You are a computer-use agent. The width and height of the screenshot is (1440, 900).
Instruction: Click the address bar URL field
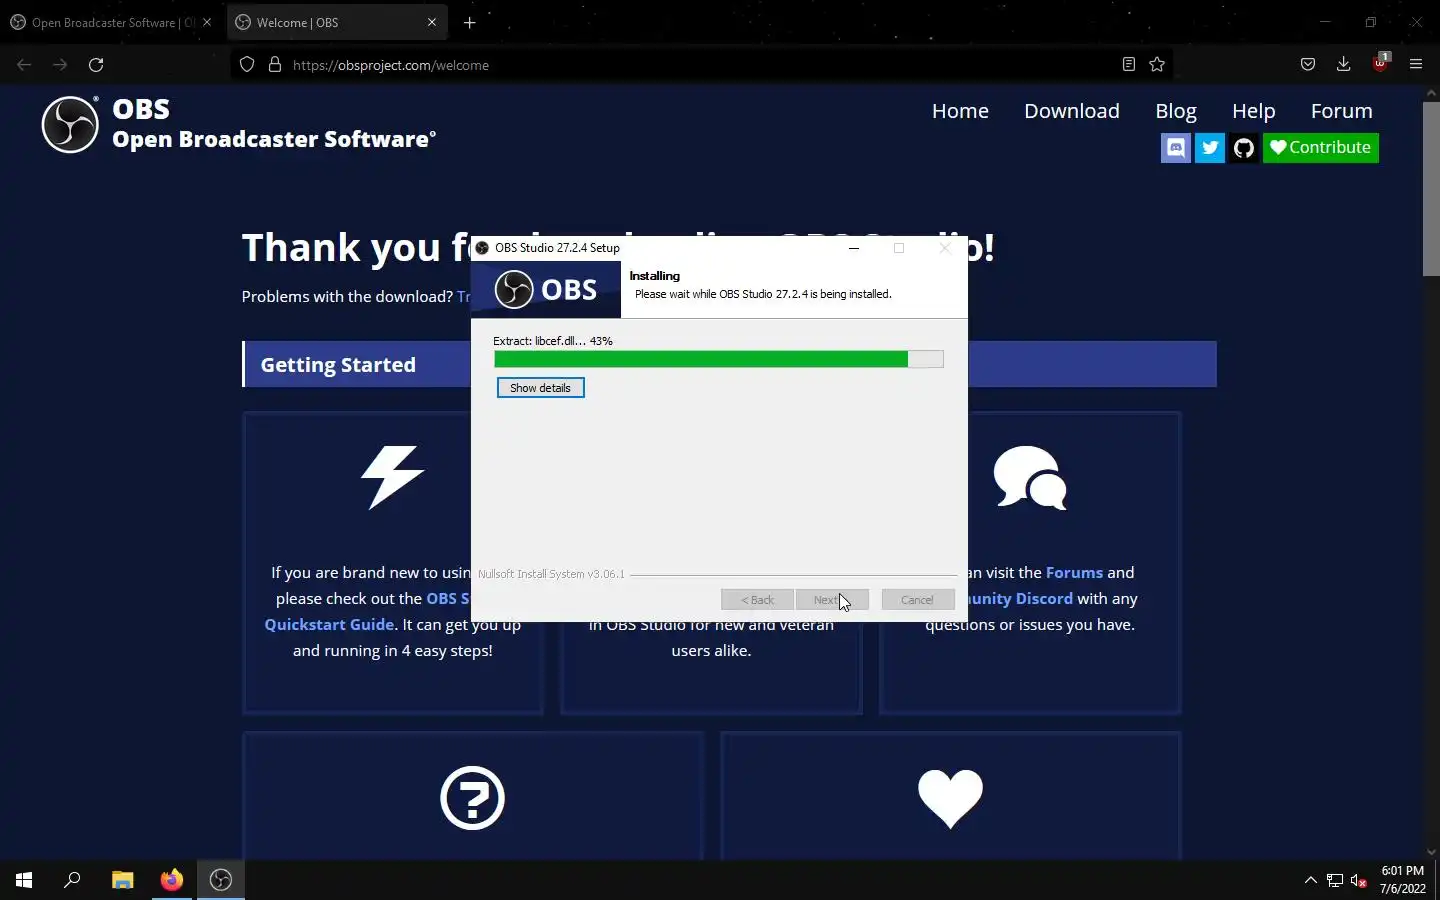pyautogui.click(x=700, y=65)
